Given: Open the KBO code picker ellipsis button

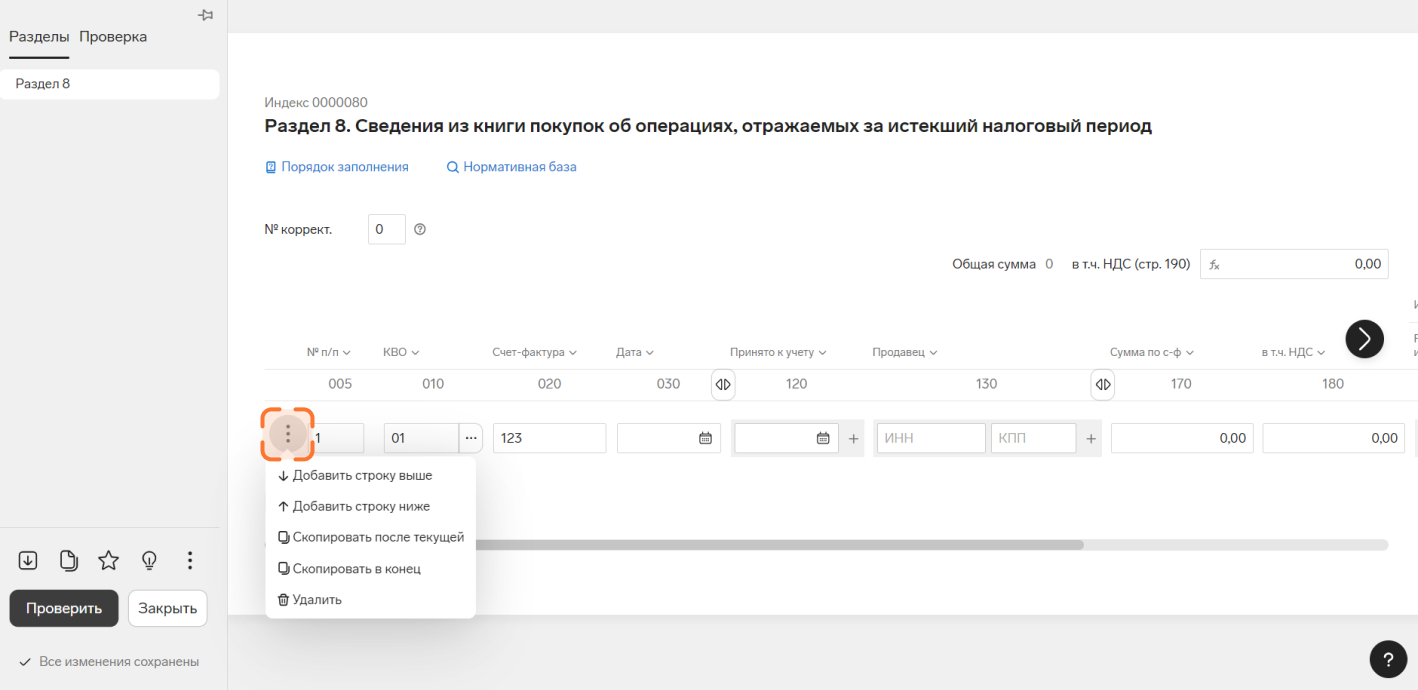Looking at the screenshot, I should click(471, 438).
